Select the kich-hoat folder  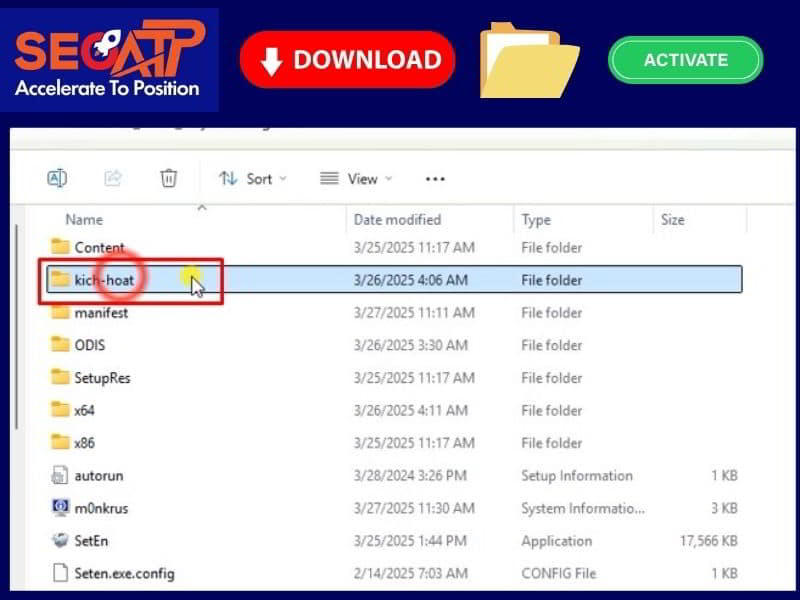click(104, 280)
